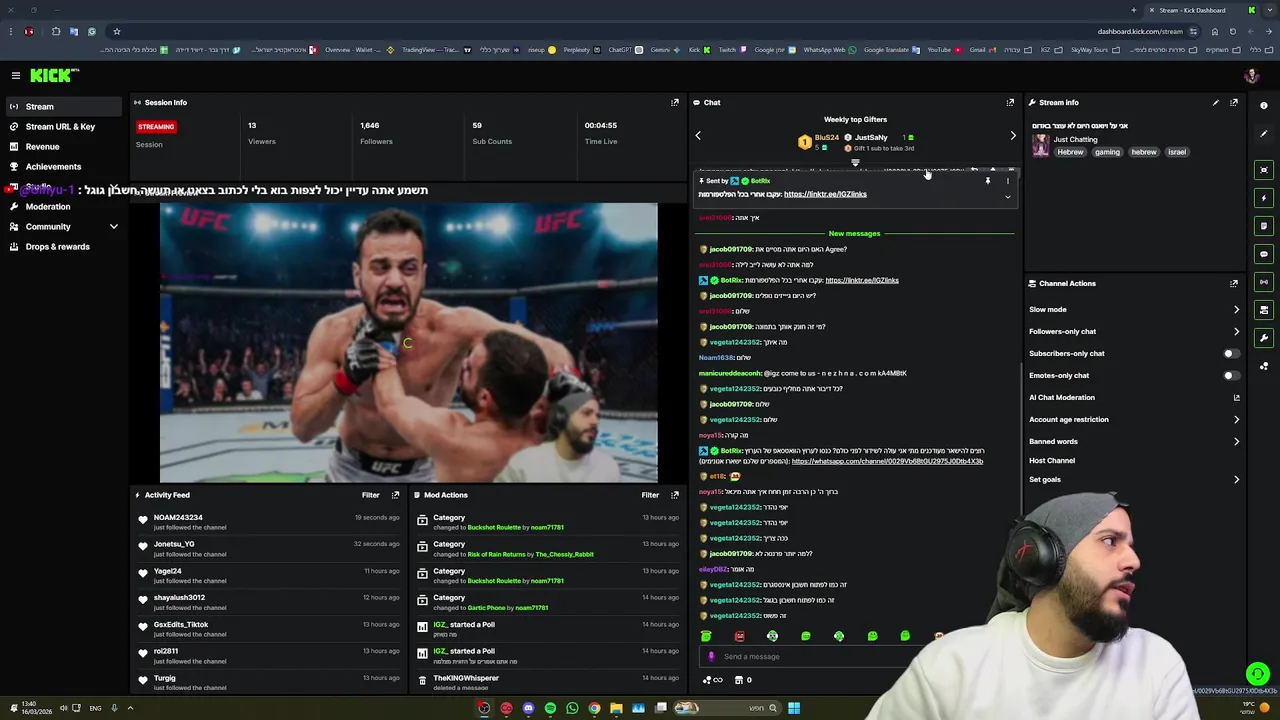
Task: Click the Hebrew stream tag
Action: (1071, 152)
